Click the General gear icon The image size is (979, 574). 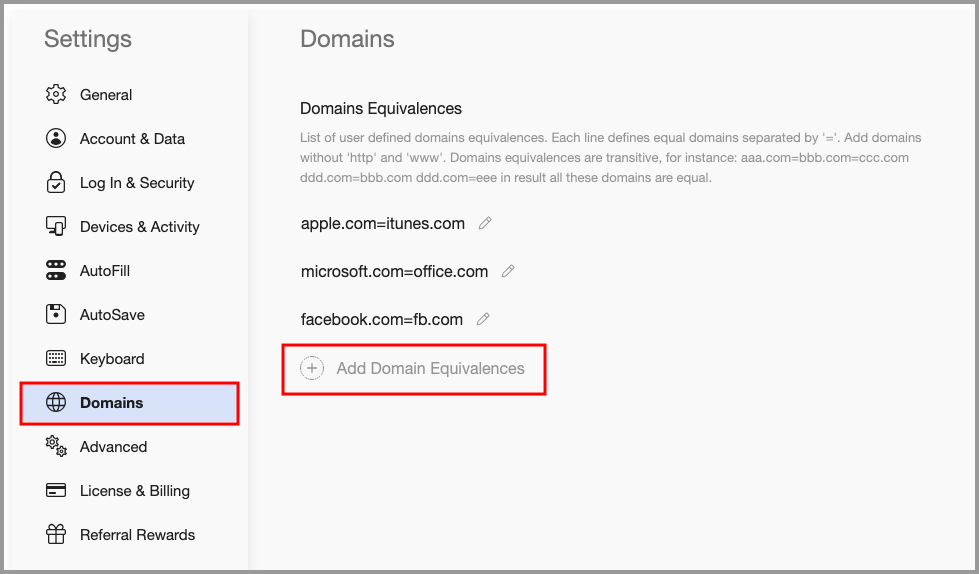pyautogui.click(x=56, y=94)
